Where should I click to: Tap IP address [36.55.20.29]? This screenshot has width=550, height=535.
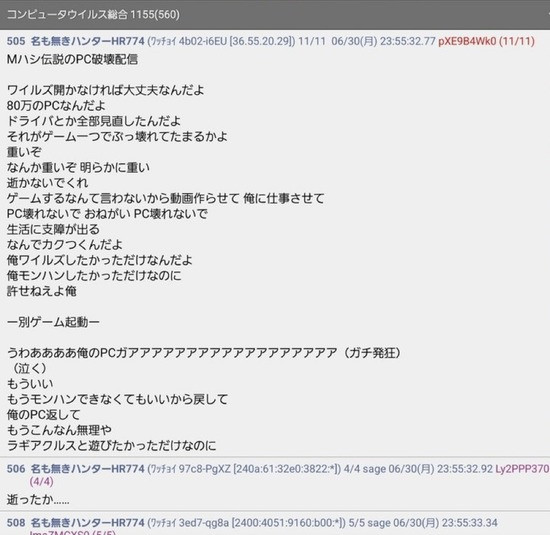tap(262, 41)
